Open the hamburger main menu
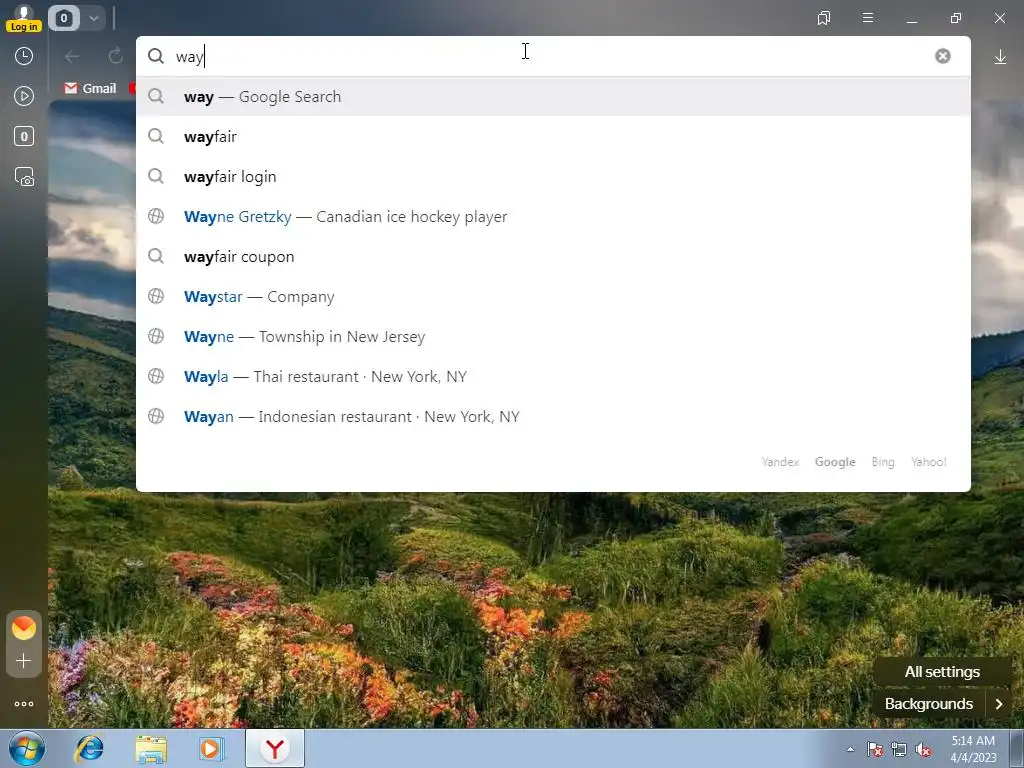Screen dimensions: 1024x768 (868, 18)
